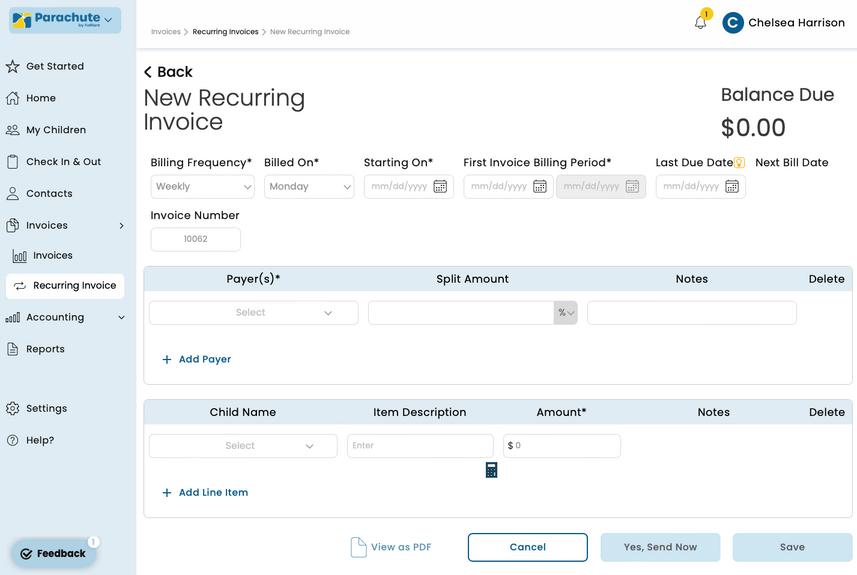The image size is (857, 575).
Task: Click the notification bell icon
Action: 700,23
